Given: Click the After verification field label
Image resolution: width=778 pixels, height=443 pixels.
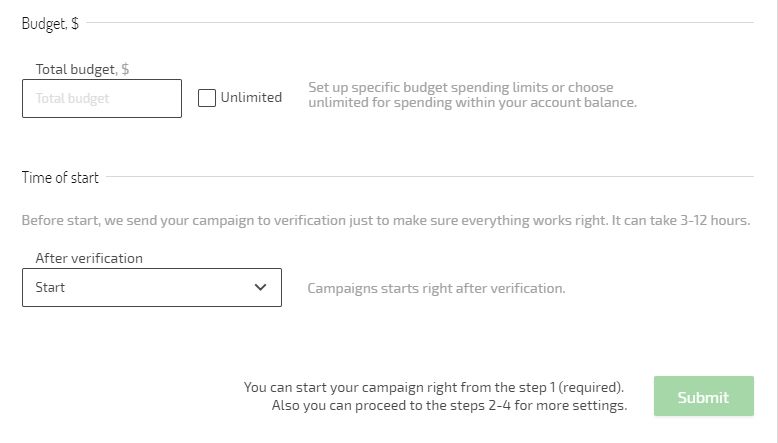Looking at the screenshot, I should point(89,258).
